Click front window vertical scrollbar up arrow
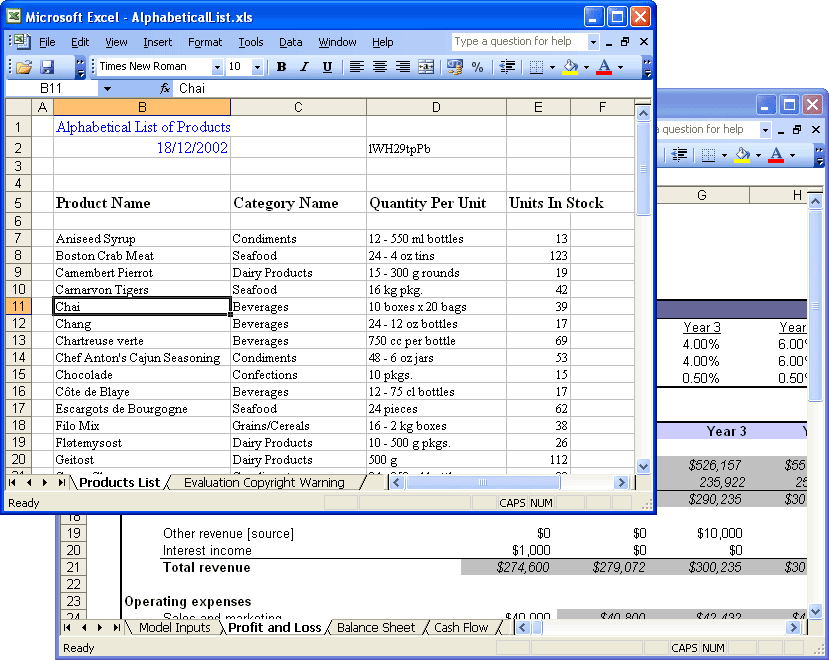The height and width of the screenshot is (660, 829). click(643, 113)
